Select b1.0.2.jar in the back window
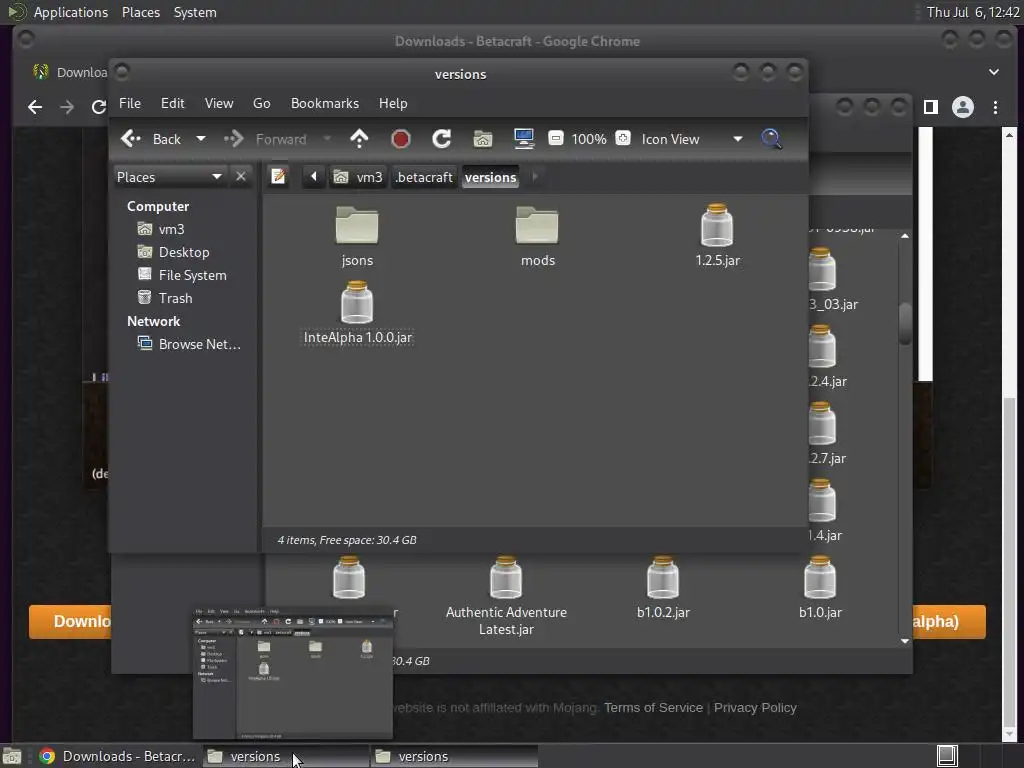Viewport: 1024px width, 768px height. [x=663, y=588]
